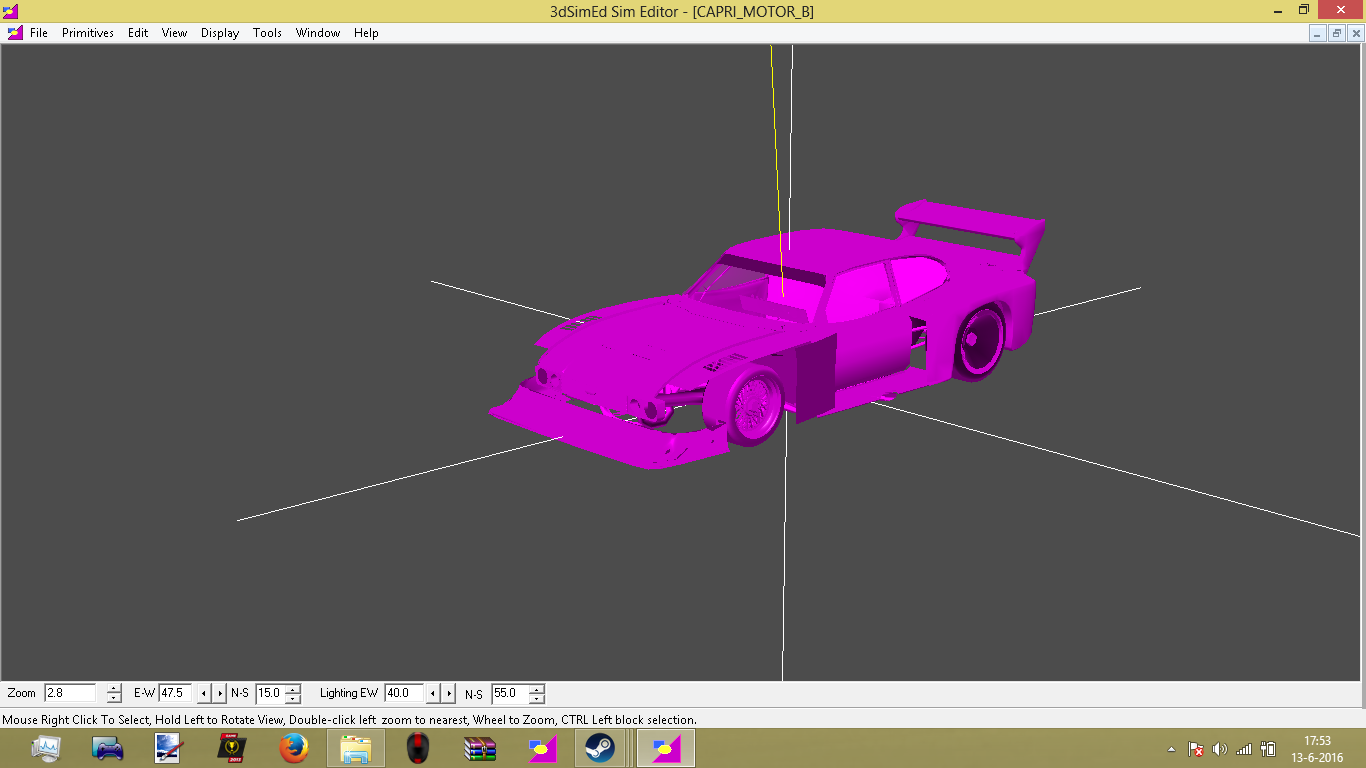Click the Lighting EW value field

pyautogui.click(x=403, y=693)
